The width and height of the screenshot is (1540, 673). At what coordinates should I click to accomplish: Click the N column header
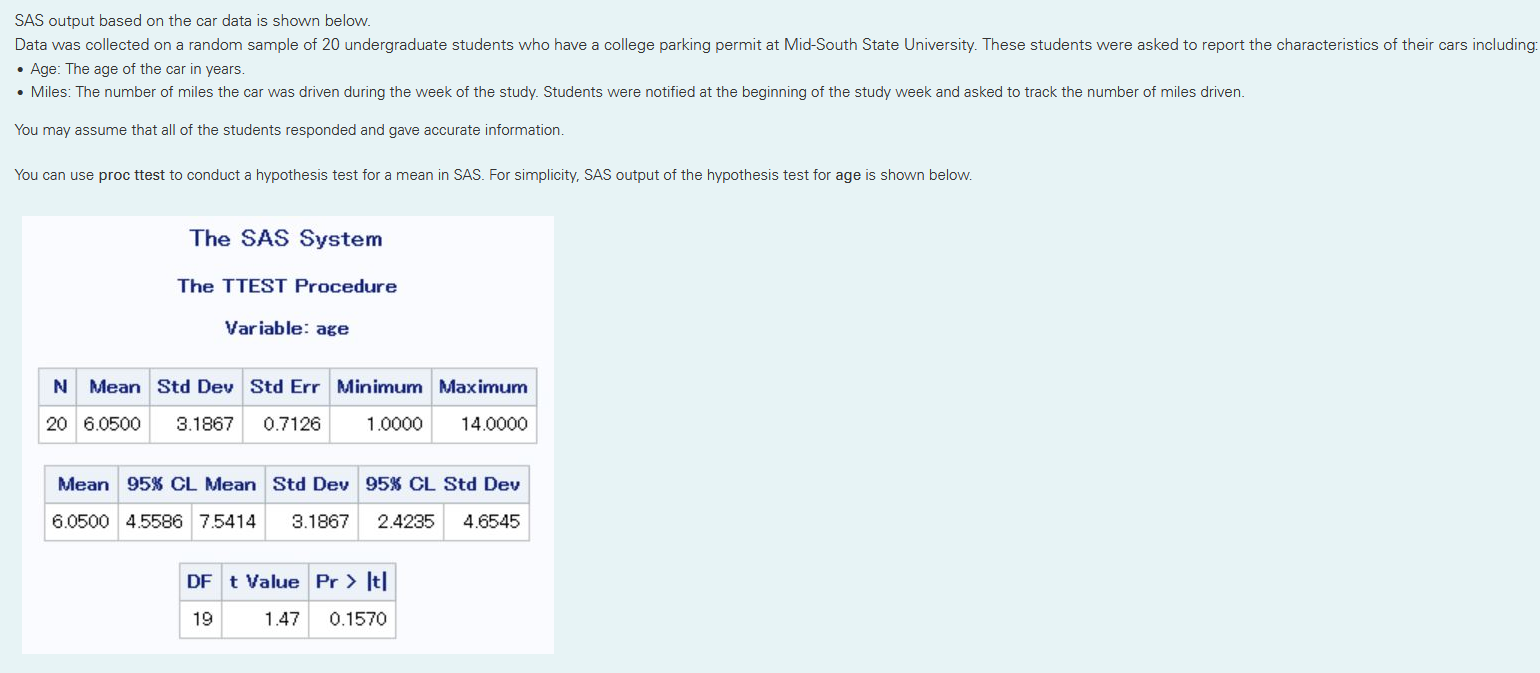tap(60, 386)
